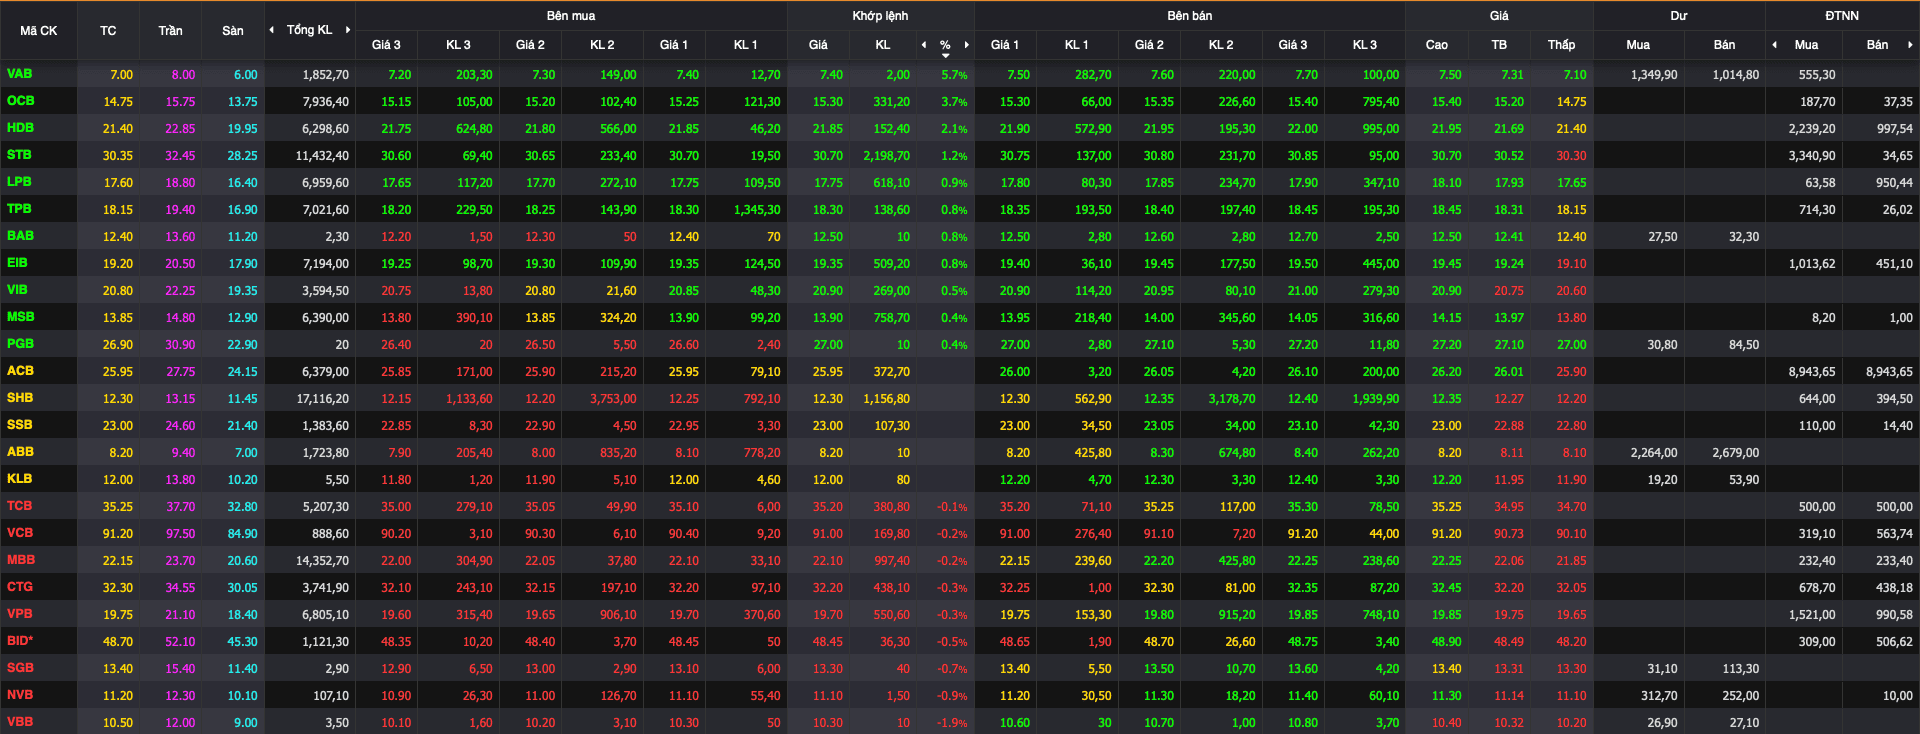The image size is (1920, 734).
Task: Sort by KL 1 under Bên mua
Action: [x=745, y=45]
